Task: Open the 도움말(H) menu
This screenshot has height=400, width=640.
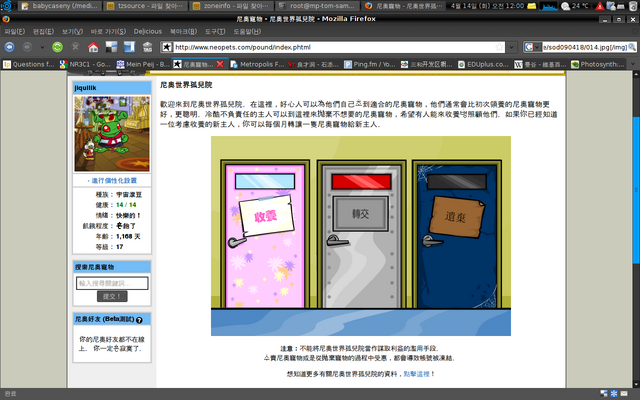Action: (247, 31)
